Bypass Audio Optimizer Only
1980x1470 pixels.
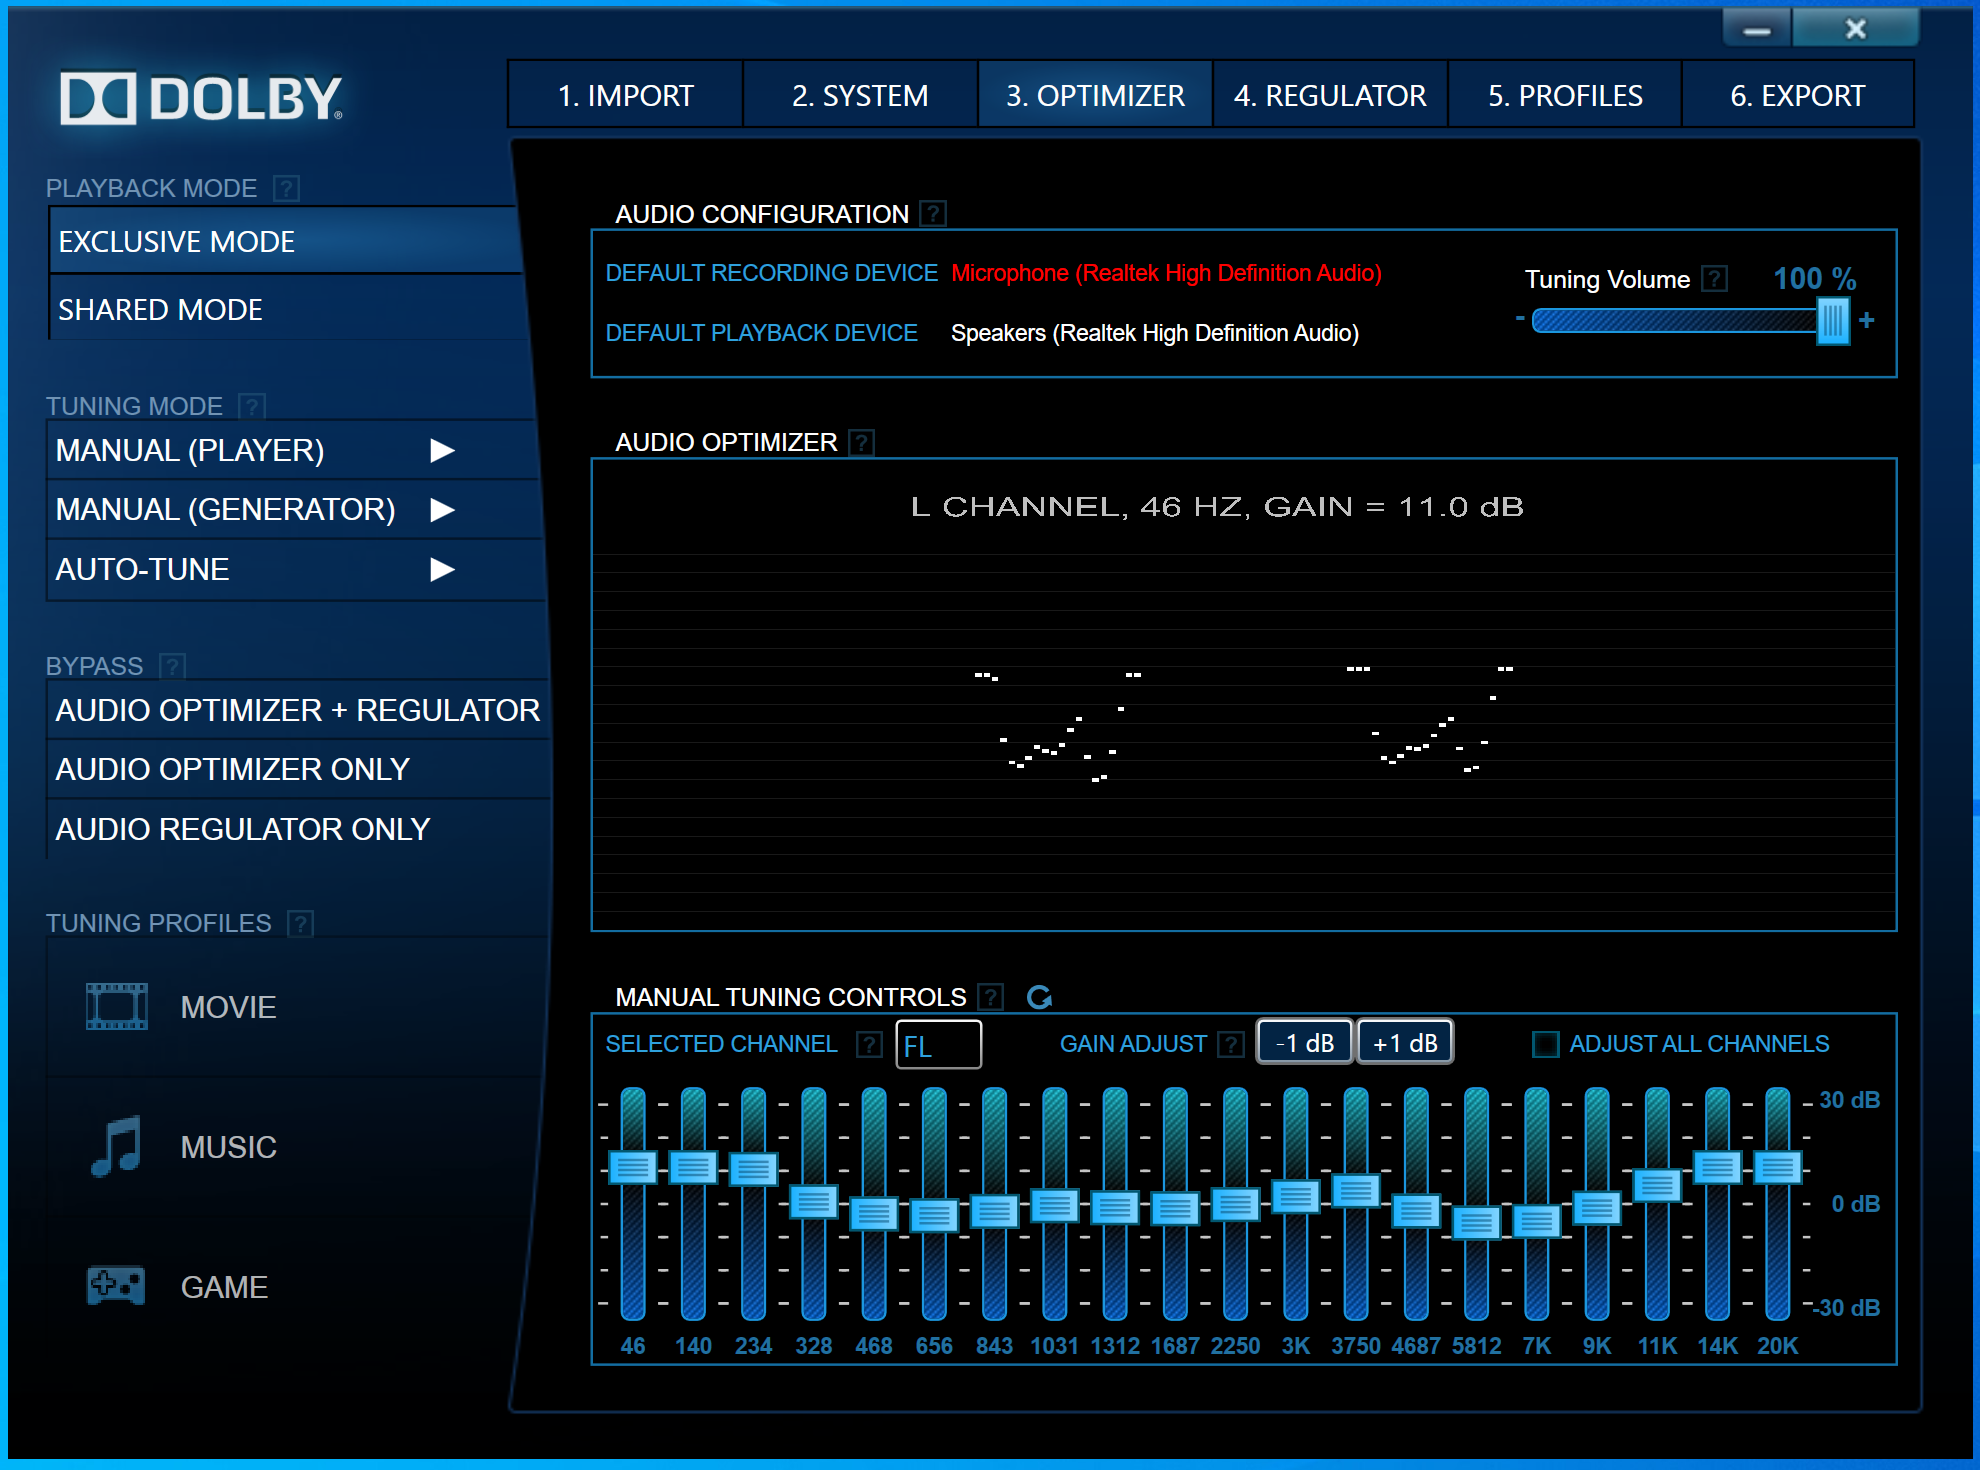298,769
